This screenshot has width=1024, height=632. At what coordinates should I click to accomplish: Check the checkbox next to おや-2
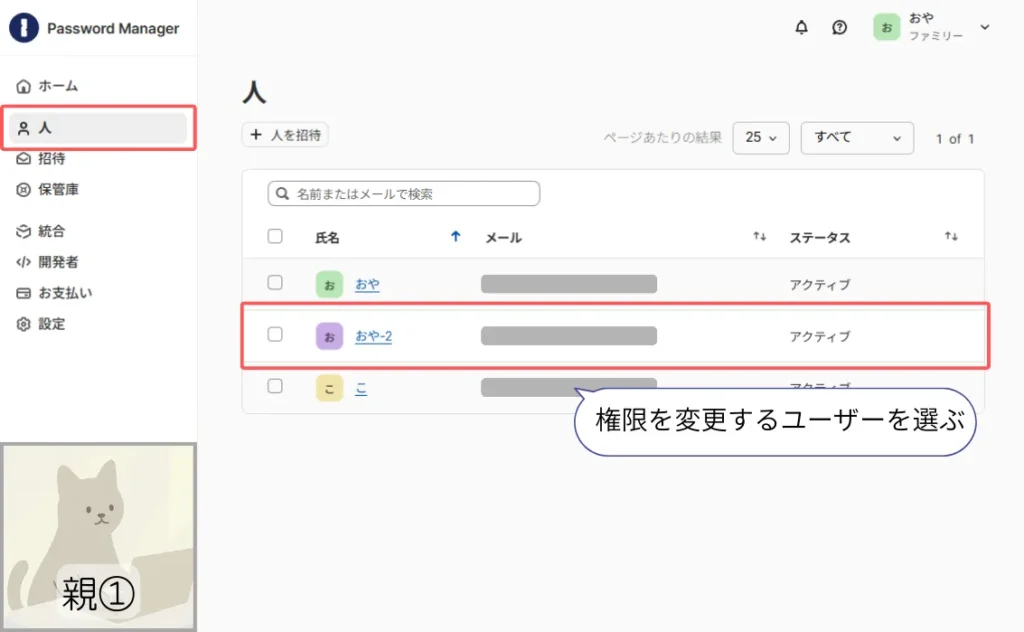coord(275,335)
